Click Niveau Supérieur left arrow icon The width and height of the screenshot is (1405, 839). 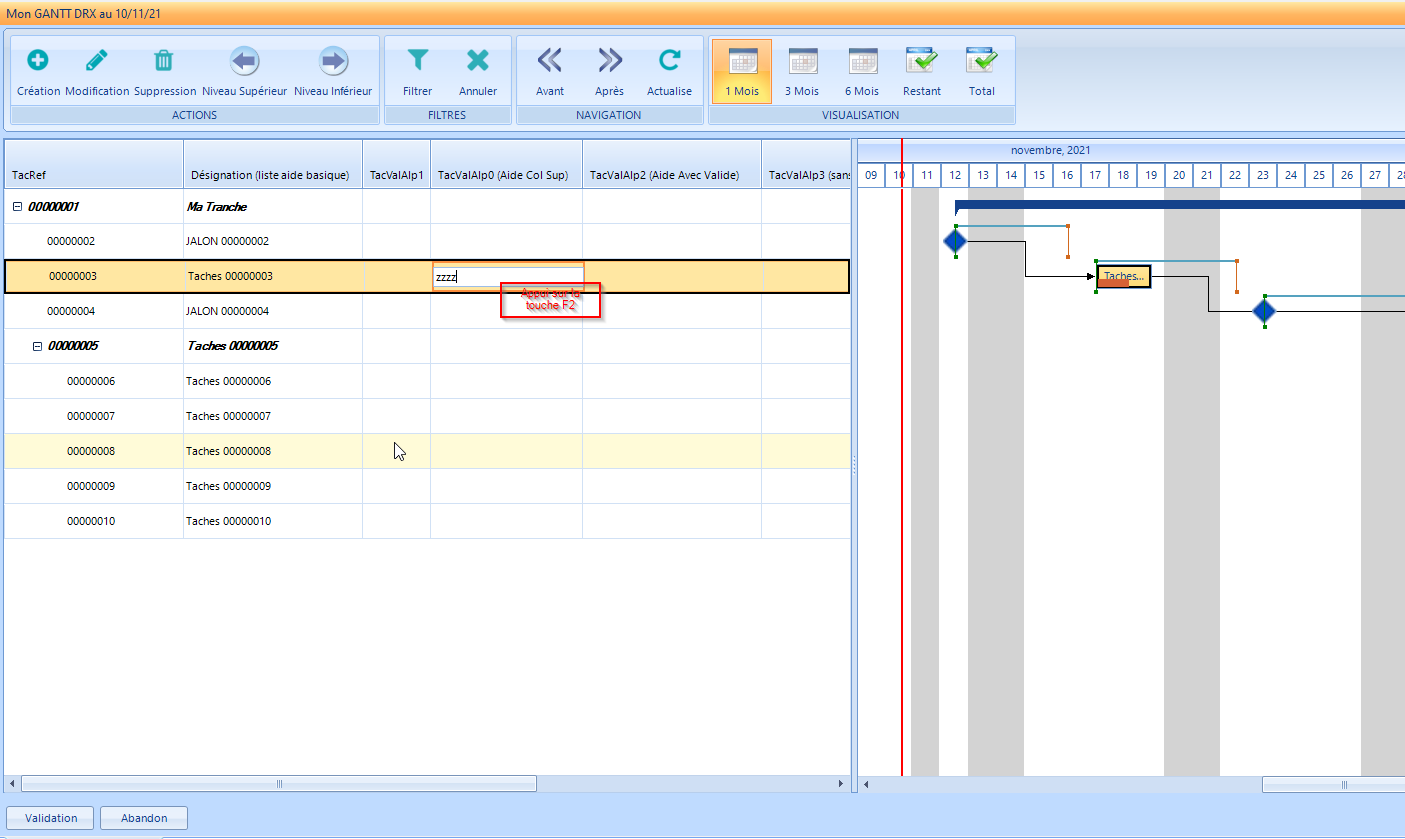click(244, 61)
